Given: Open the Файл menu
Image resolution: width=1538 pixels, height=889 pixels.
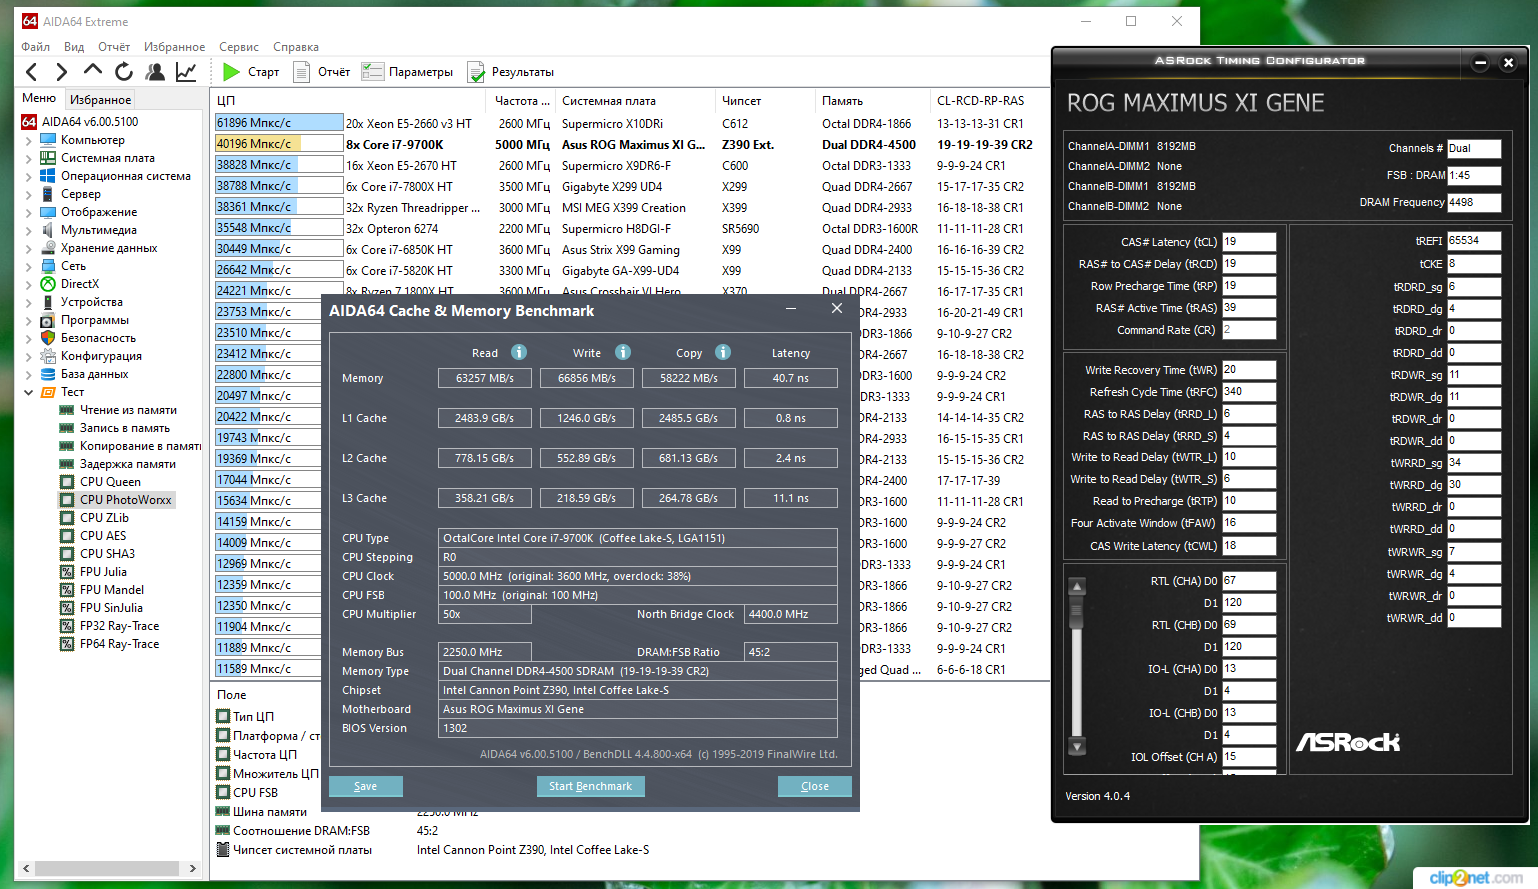Looking at the screenshot, I should (36, 47).
